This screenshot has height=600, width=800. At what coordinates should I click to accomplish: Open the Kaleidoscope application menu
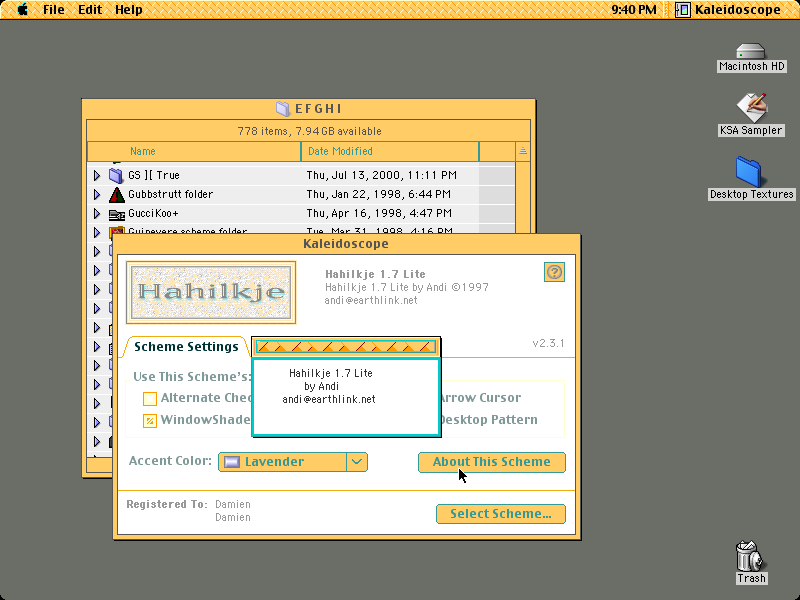coord(729,9)
